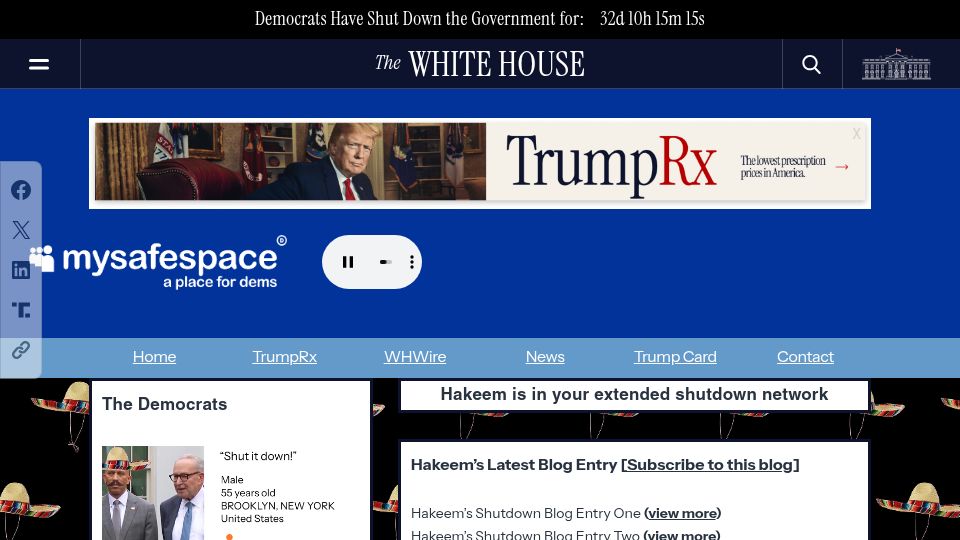This screenshot has width=960, height=540.
Task: Share page on Truth Social
Action: [x=21, y=310]
